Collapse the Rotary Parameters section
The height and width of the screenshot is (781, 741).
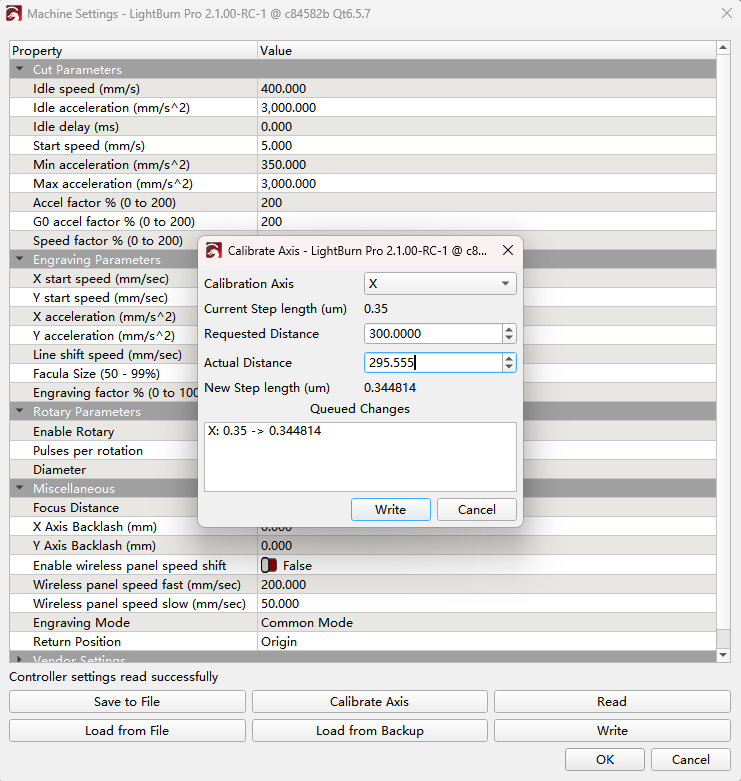(x=19, y=412)
